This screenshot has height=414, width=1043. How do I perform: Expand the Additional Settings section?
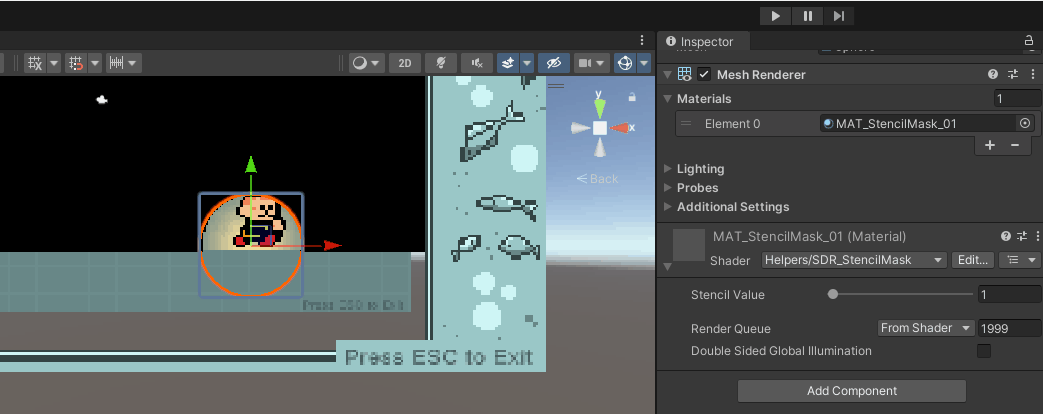(668, 207)
